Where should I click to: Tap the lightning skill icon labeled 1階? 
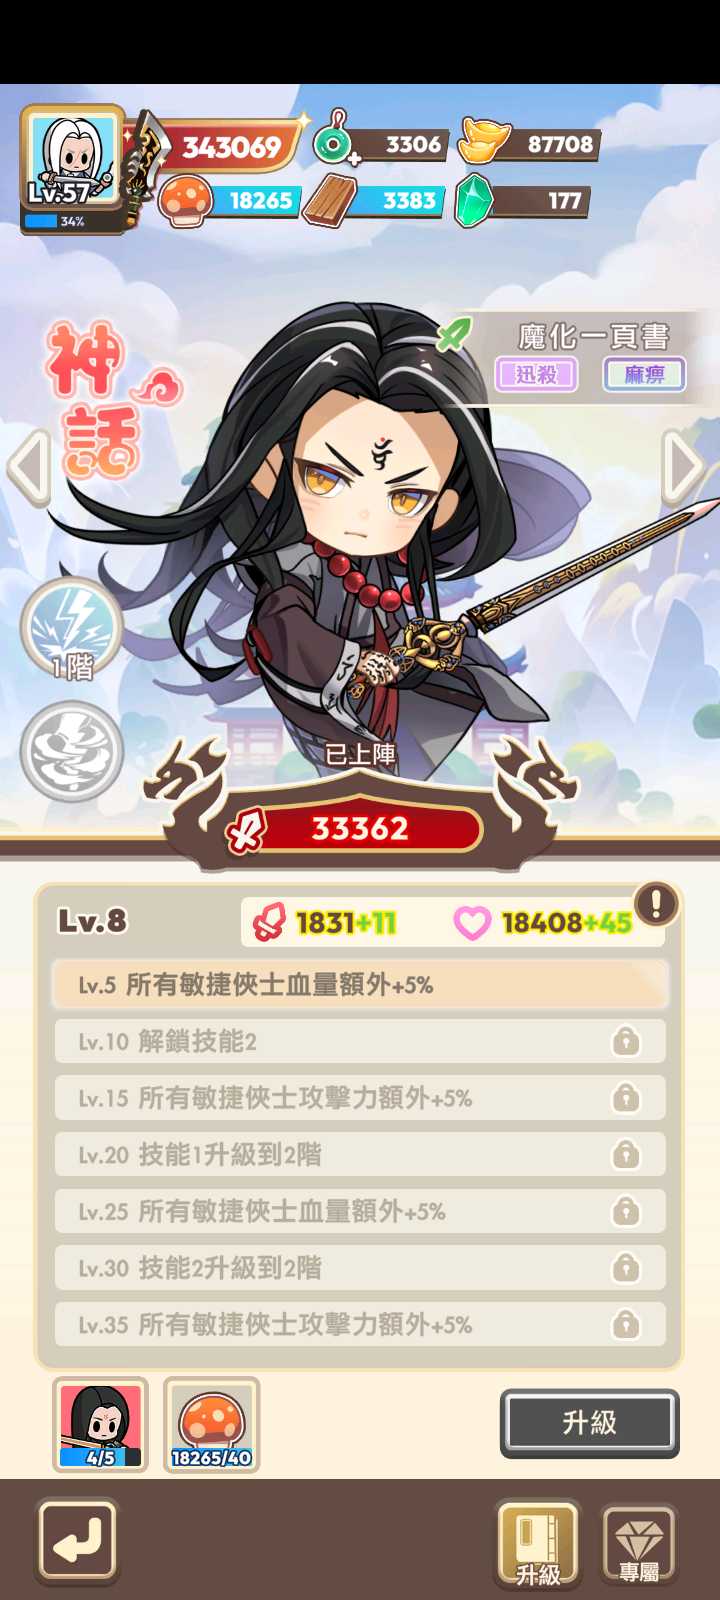[72, 630]
